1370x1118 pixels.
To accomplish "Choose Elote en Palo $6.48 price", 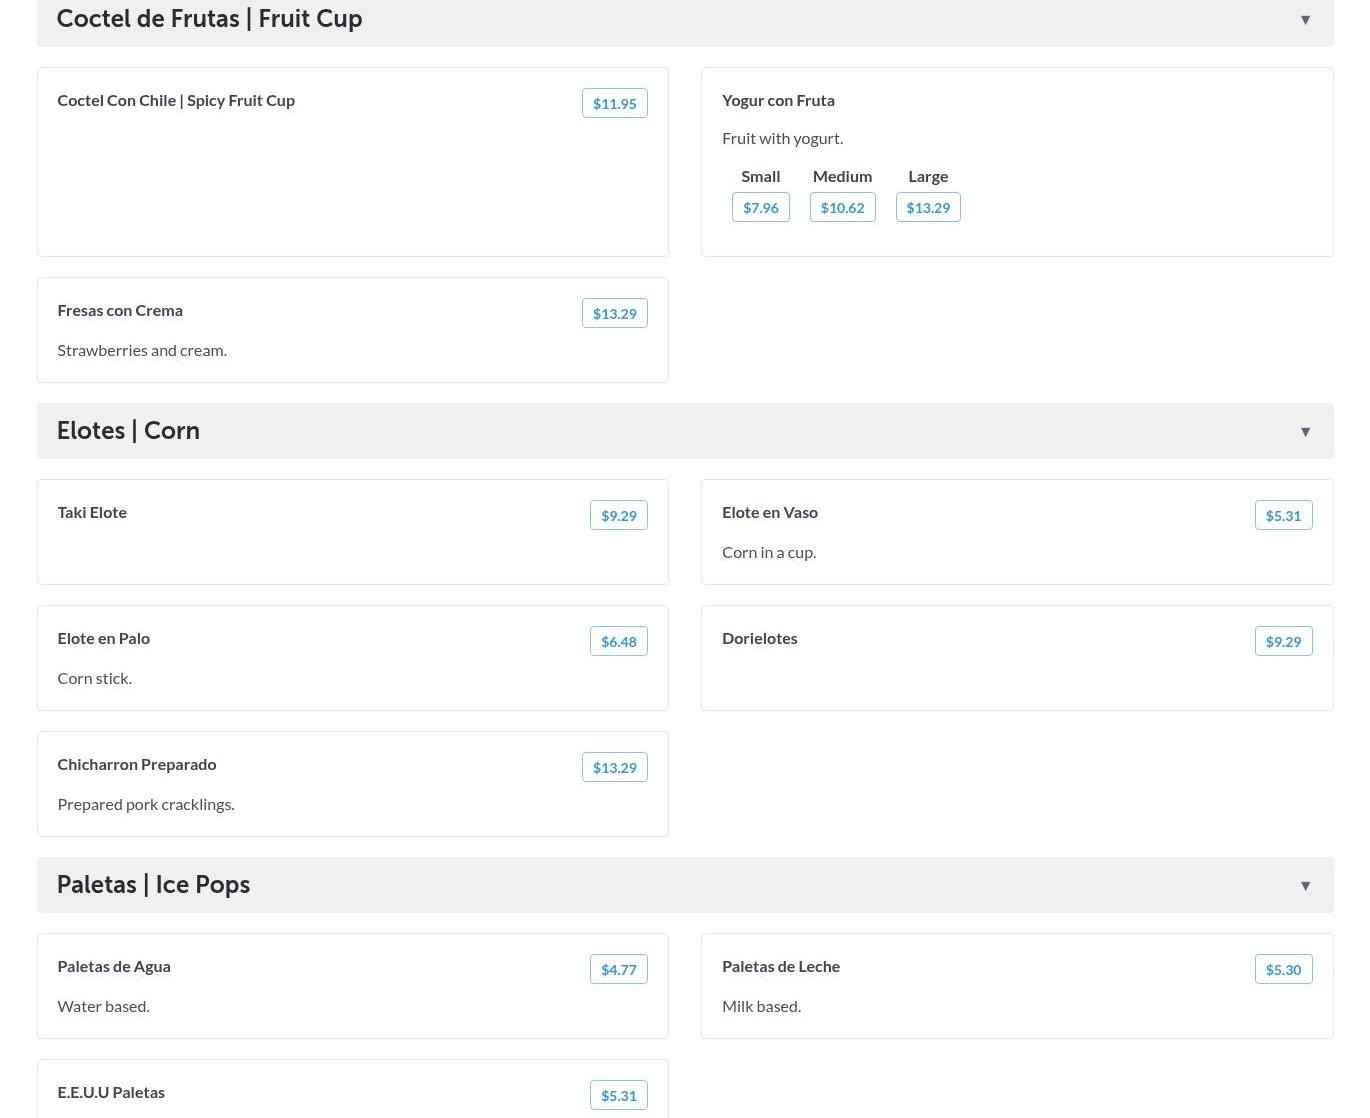I will pyautogui.click(x=618, y=642).
